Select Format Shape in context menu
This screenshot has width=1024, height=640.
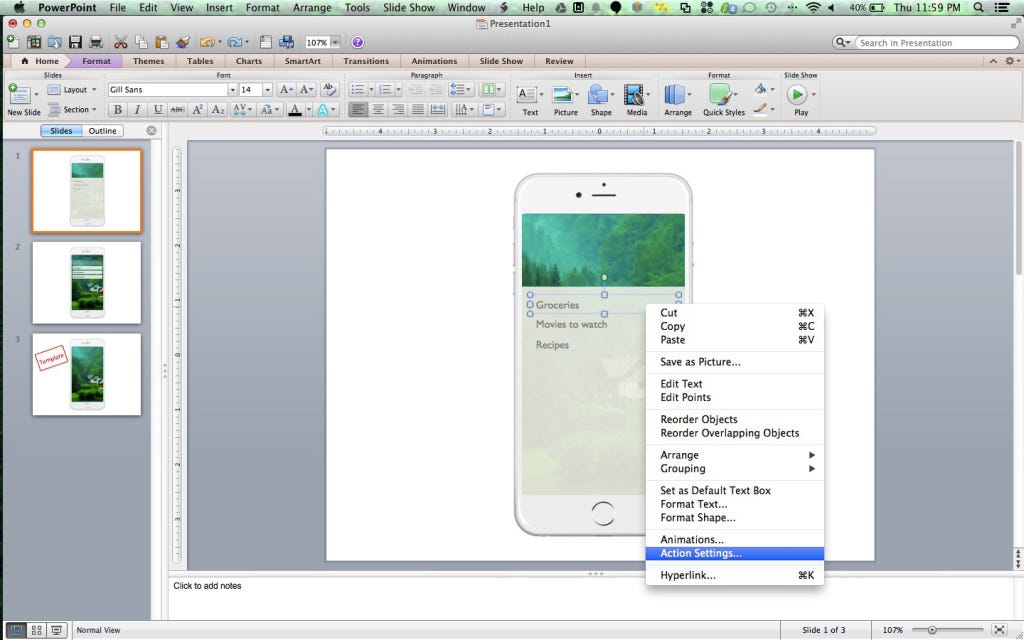pyautogui.click(x=735, y=518)
